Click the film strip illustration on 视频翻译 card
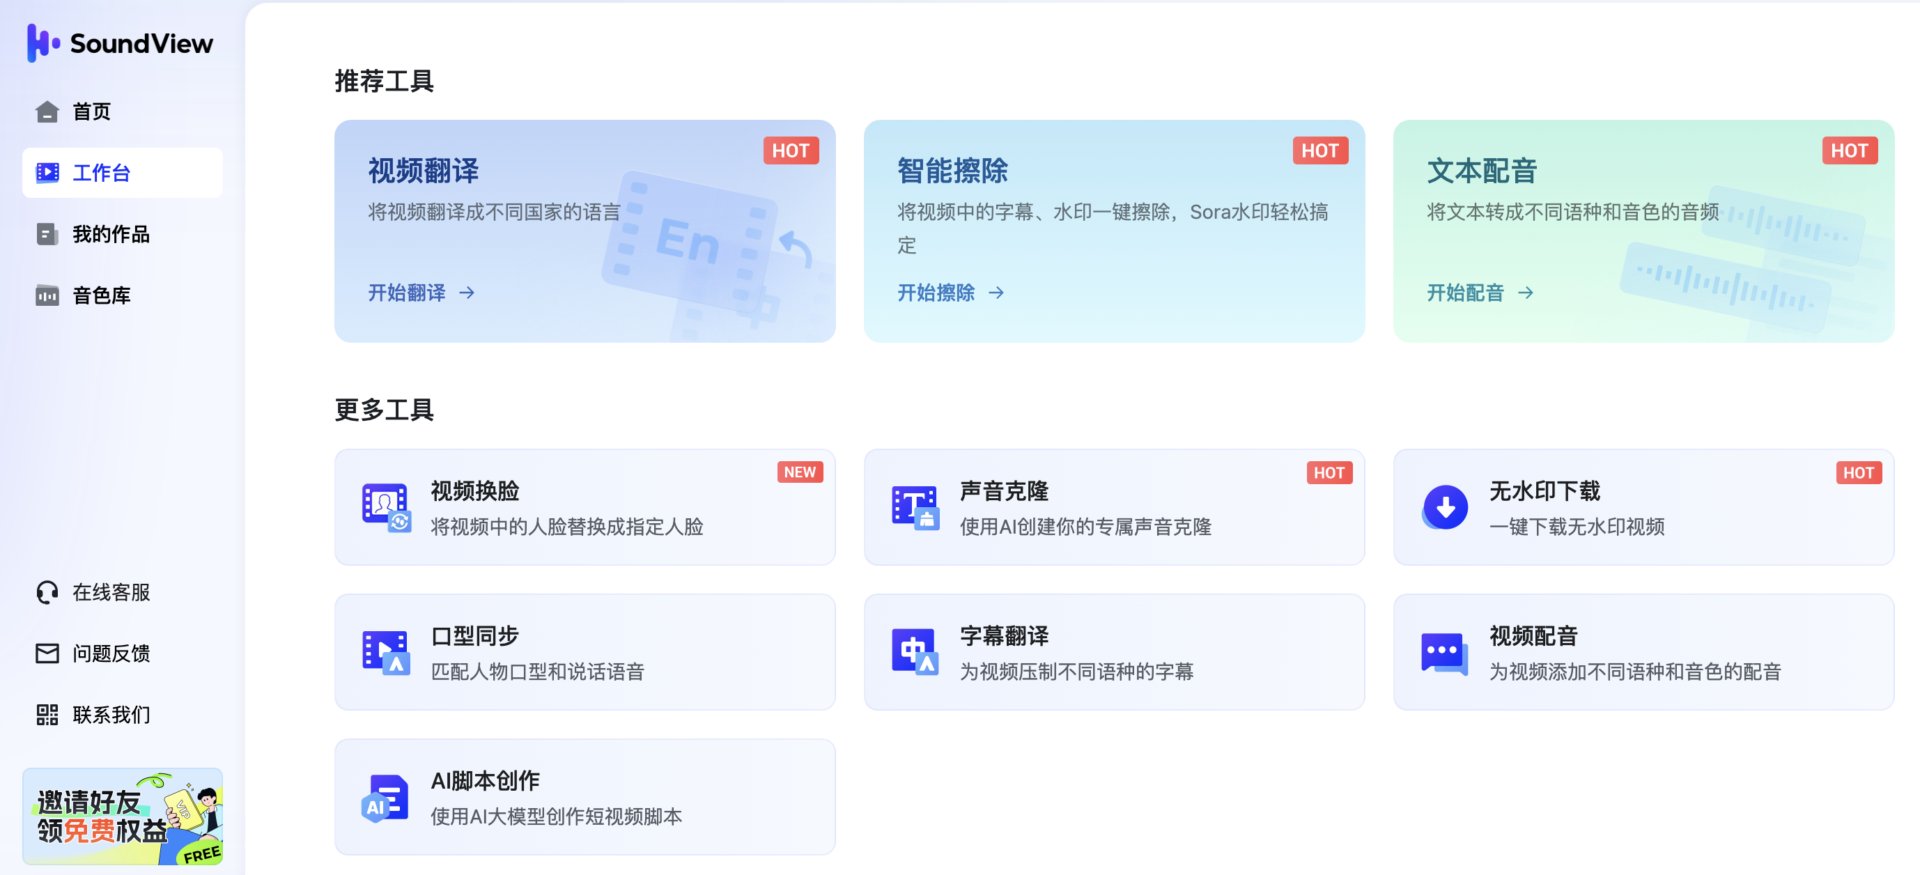The width and height of the screenshot is (1920, 875). coord(717,255)
